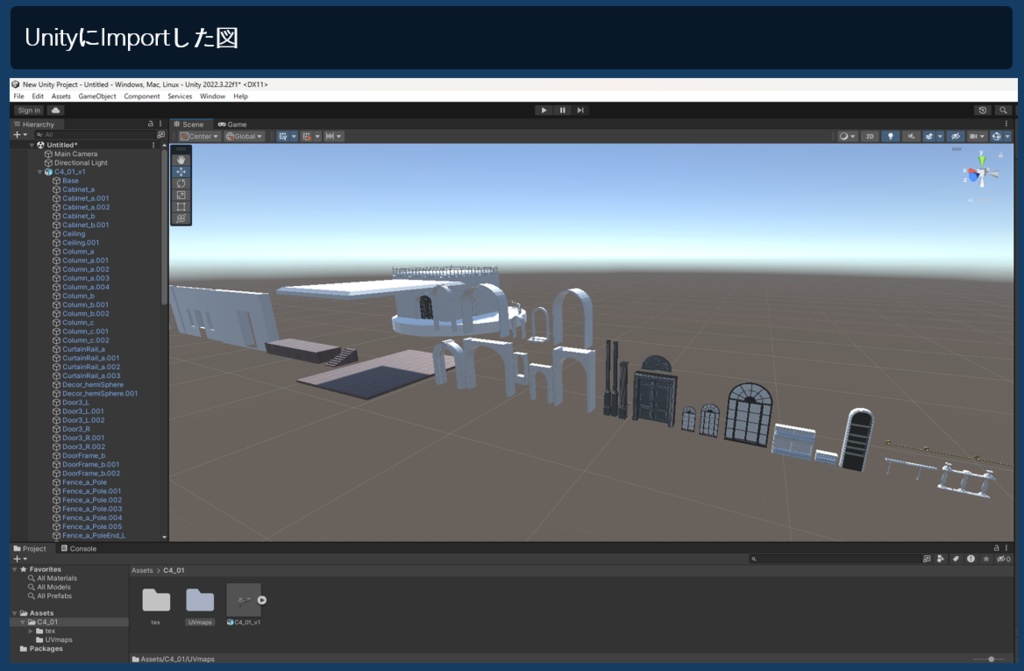
Task: Click the Hierarchy vertical scrollbar
Action: click(x=164, y=226)
